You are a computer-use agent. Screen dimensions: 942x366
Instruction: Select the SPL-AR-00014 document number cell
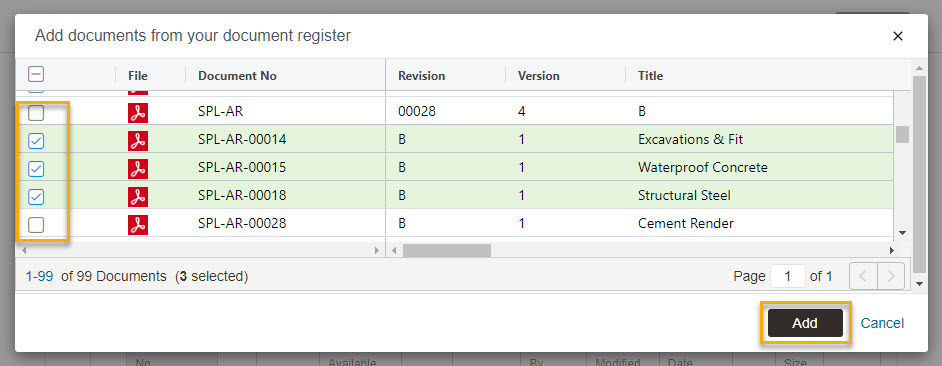click(242, 140)
